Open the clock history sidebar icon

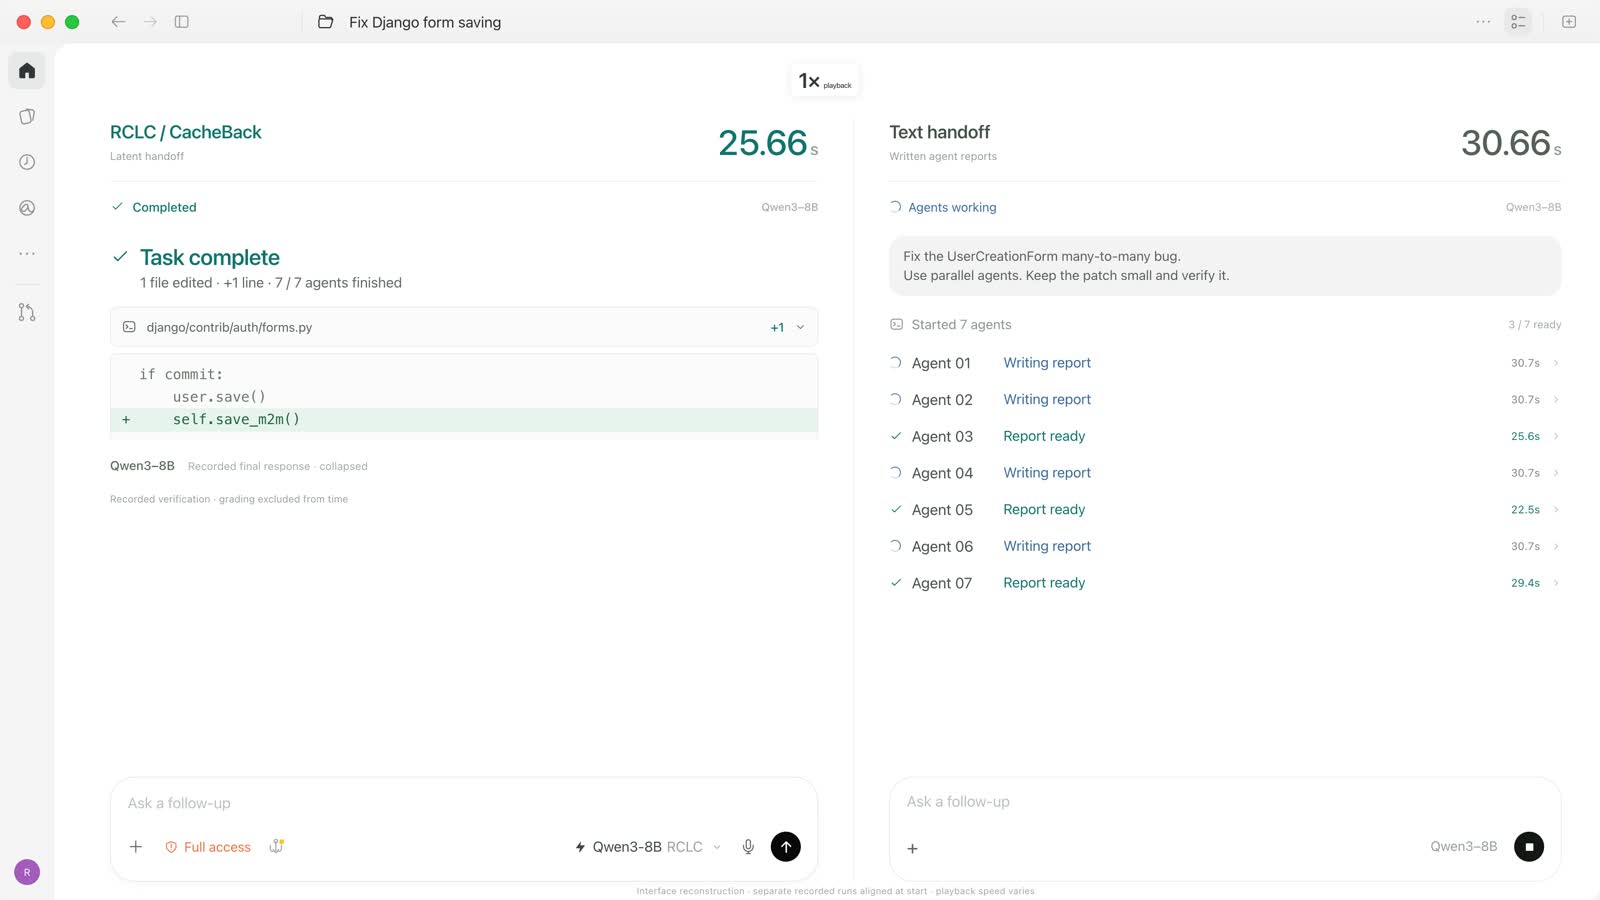[x=27, y=162]
